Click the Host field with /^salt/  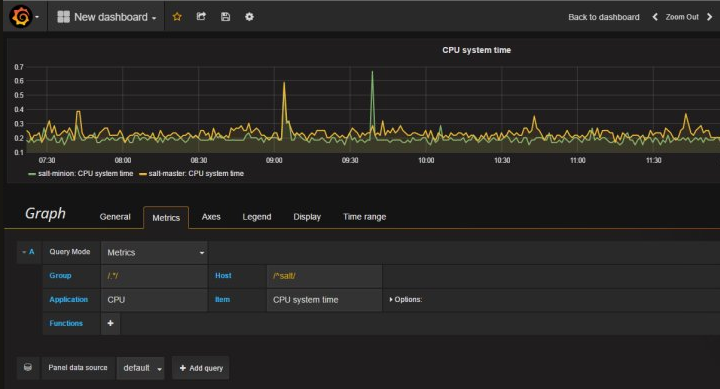(324, 276)
